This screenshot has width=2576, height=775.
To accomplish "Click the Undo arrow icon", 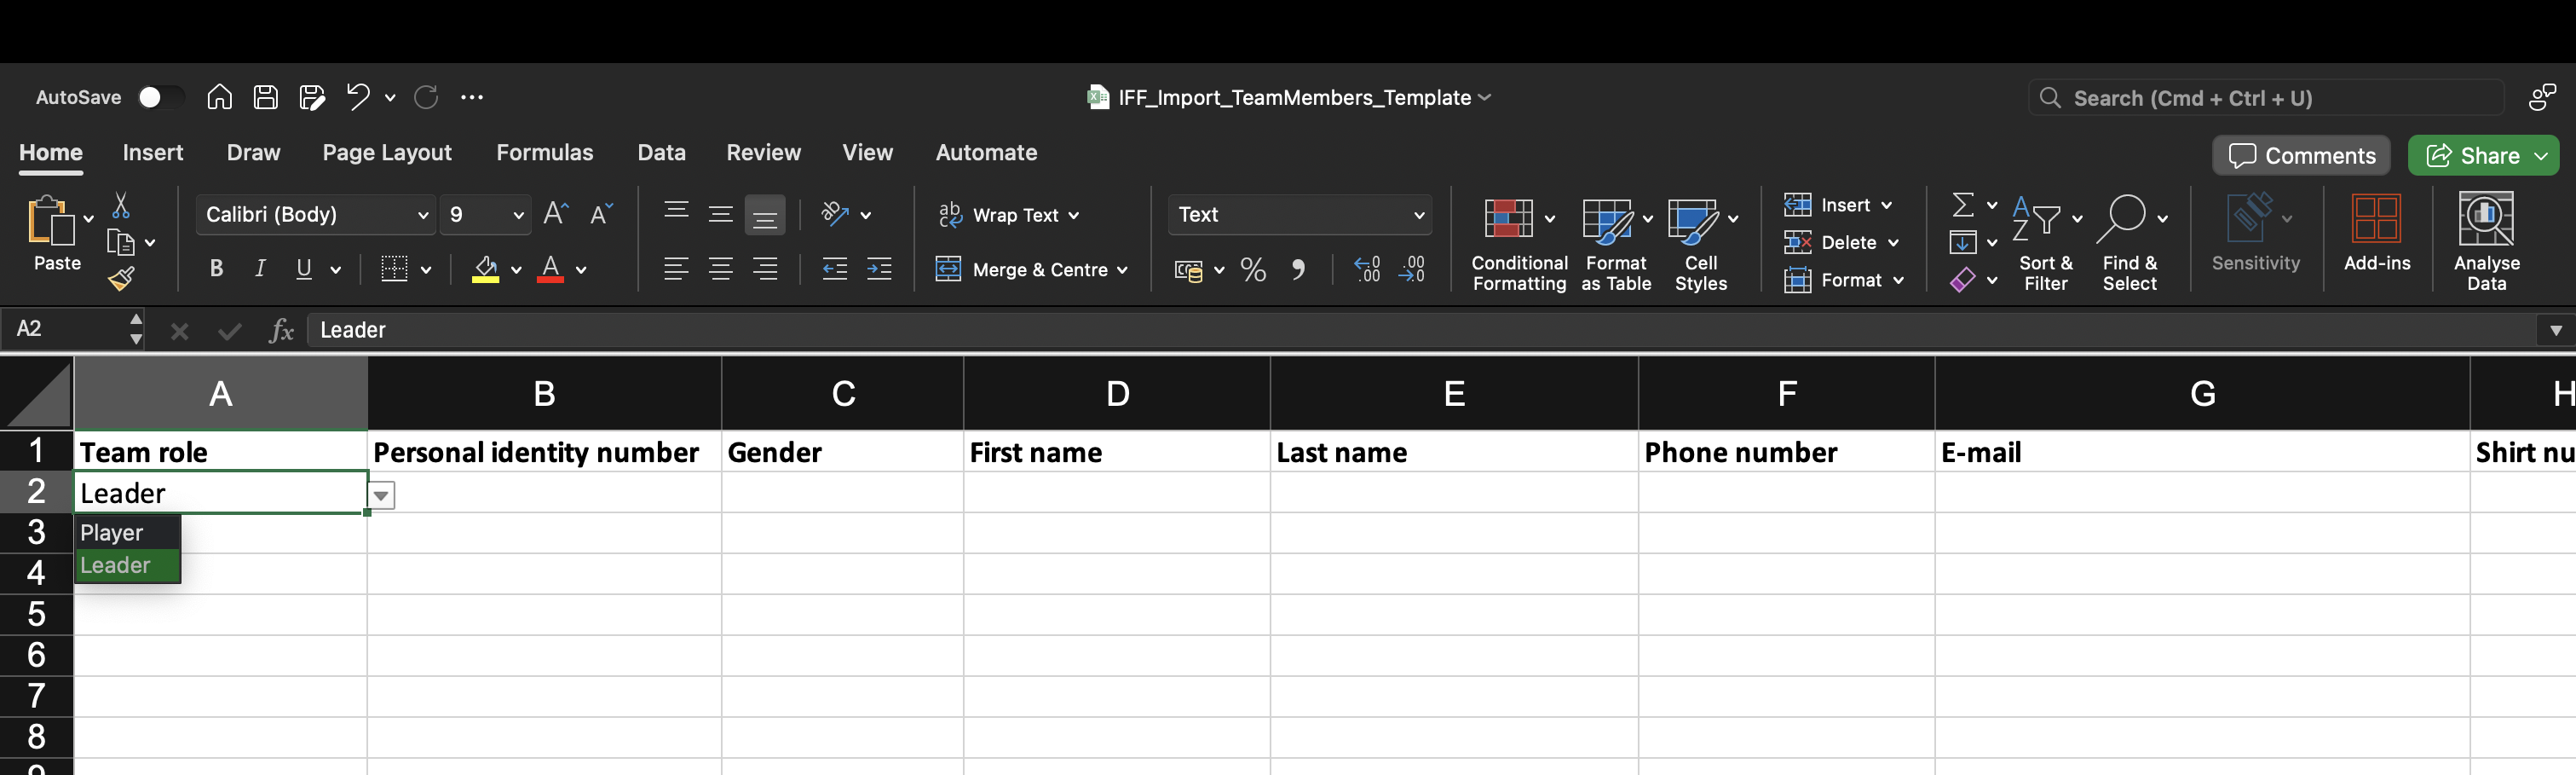I will click(x=357, y=97).
